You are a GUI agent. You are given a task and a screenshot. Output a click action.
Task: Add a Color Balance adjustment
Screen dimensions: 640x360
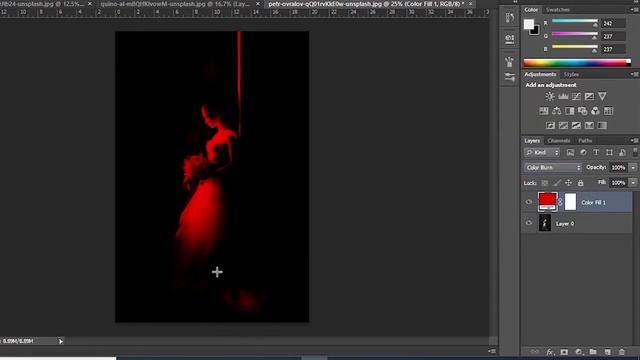tap(556, 111)
